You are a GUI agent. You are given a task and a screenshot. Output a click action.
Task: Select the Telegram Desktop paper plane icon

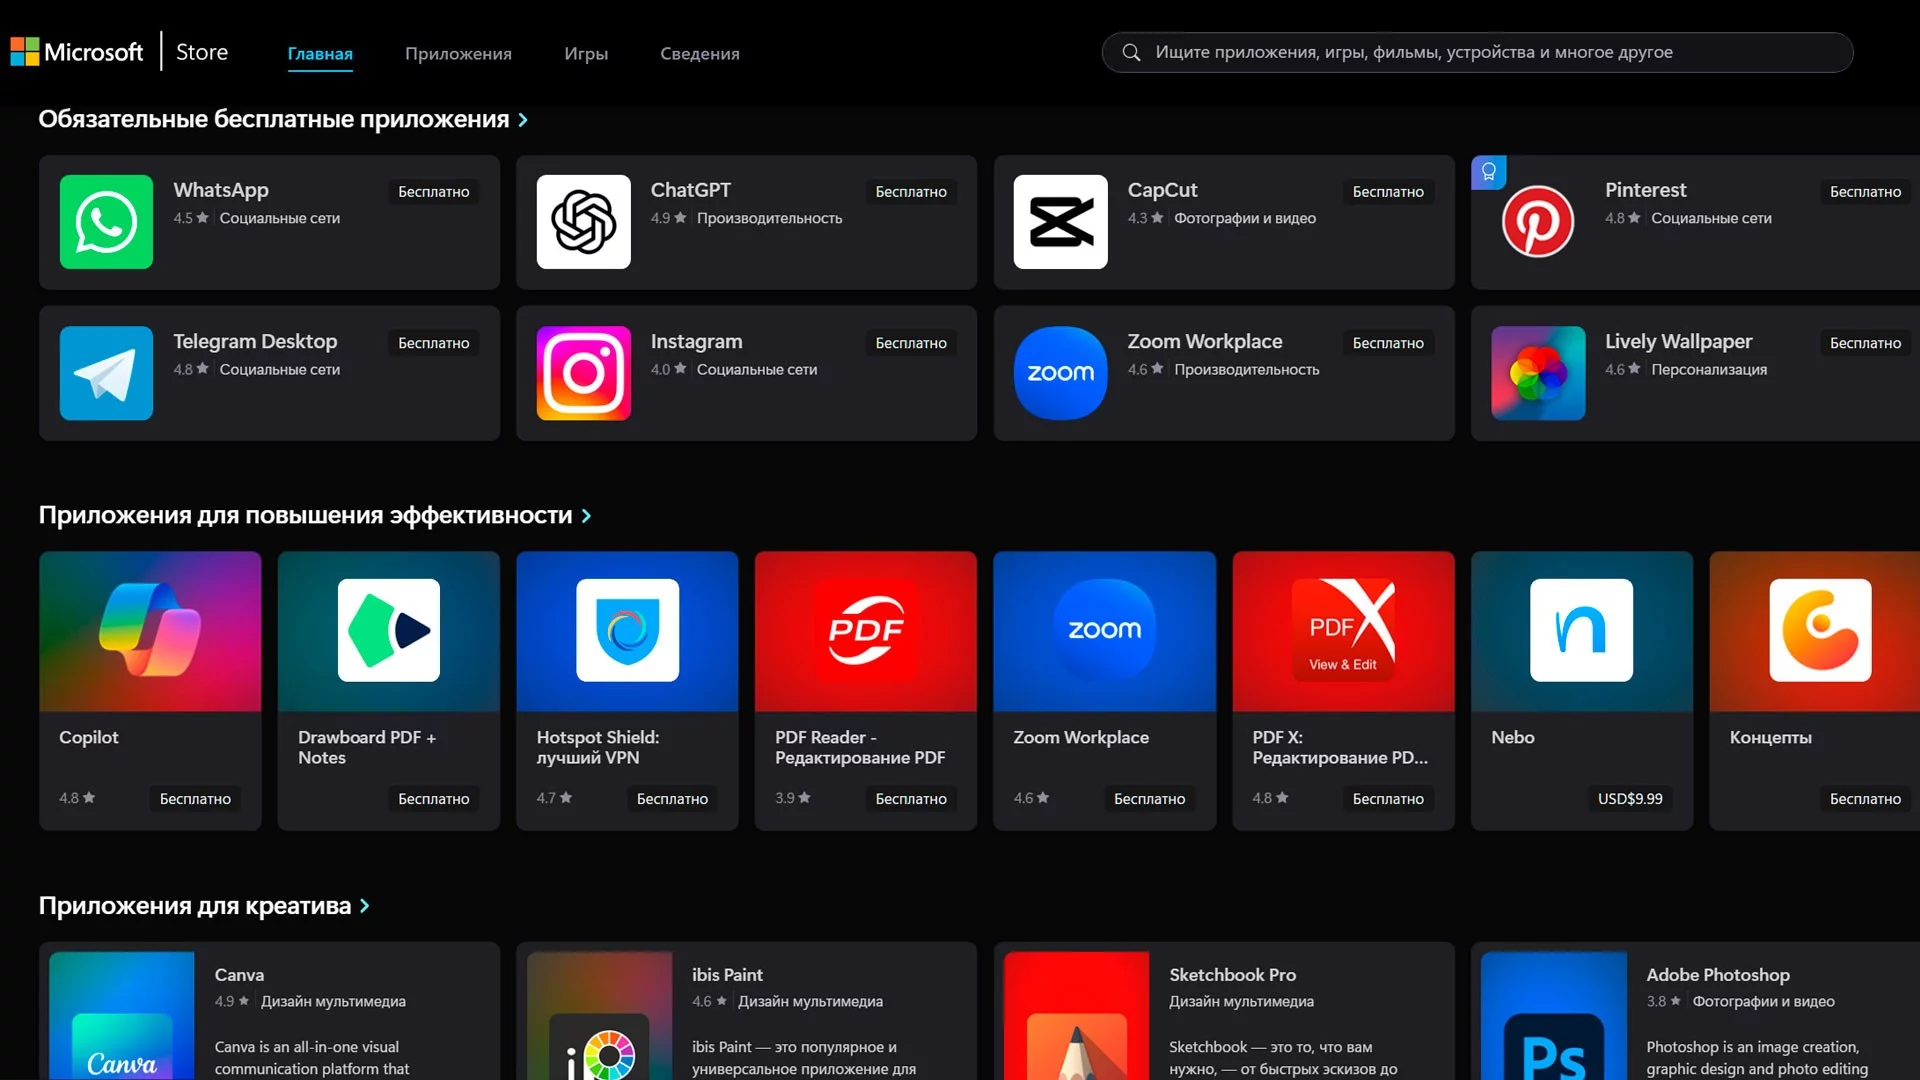tap(106, 373)
